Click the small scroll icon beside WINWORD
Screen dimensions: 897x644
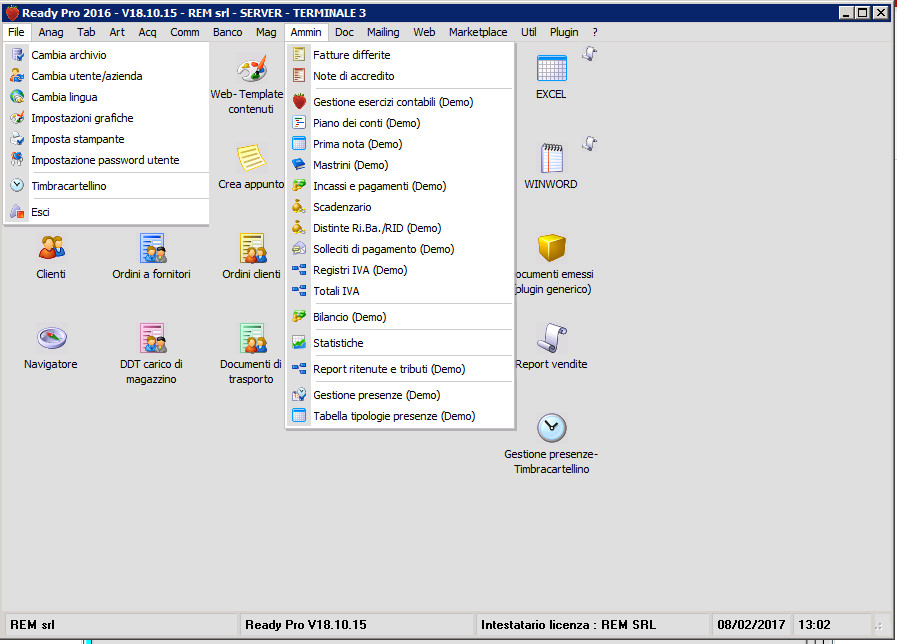coord(589,144)
